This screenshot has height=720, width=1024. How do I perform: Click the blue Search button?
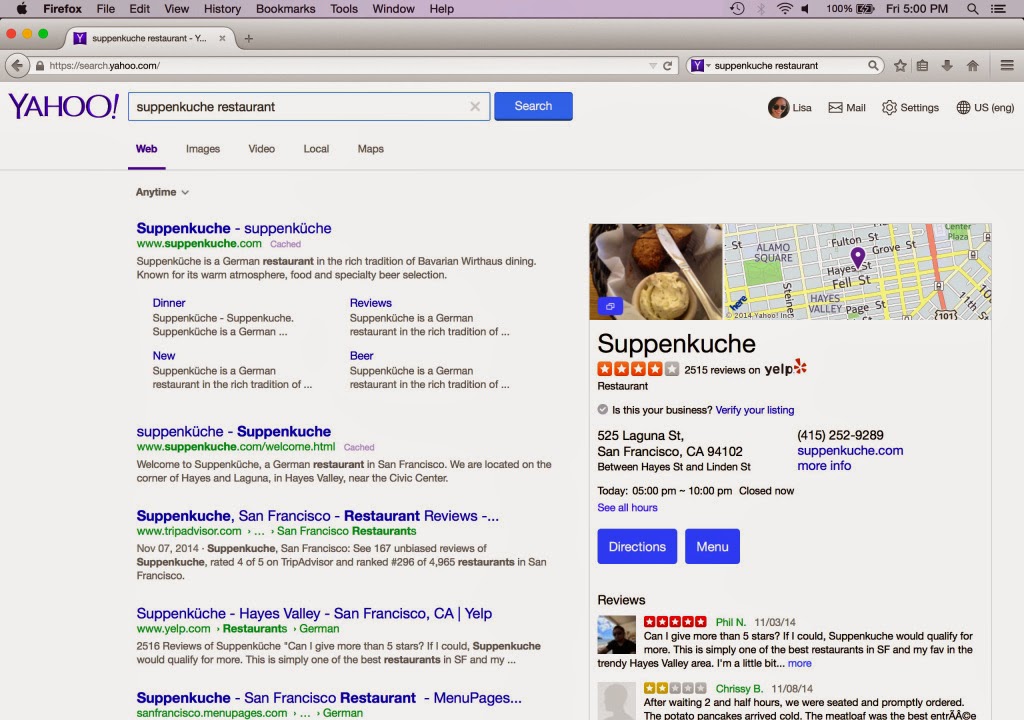pos(533,106)
